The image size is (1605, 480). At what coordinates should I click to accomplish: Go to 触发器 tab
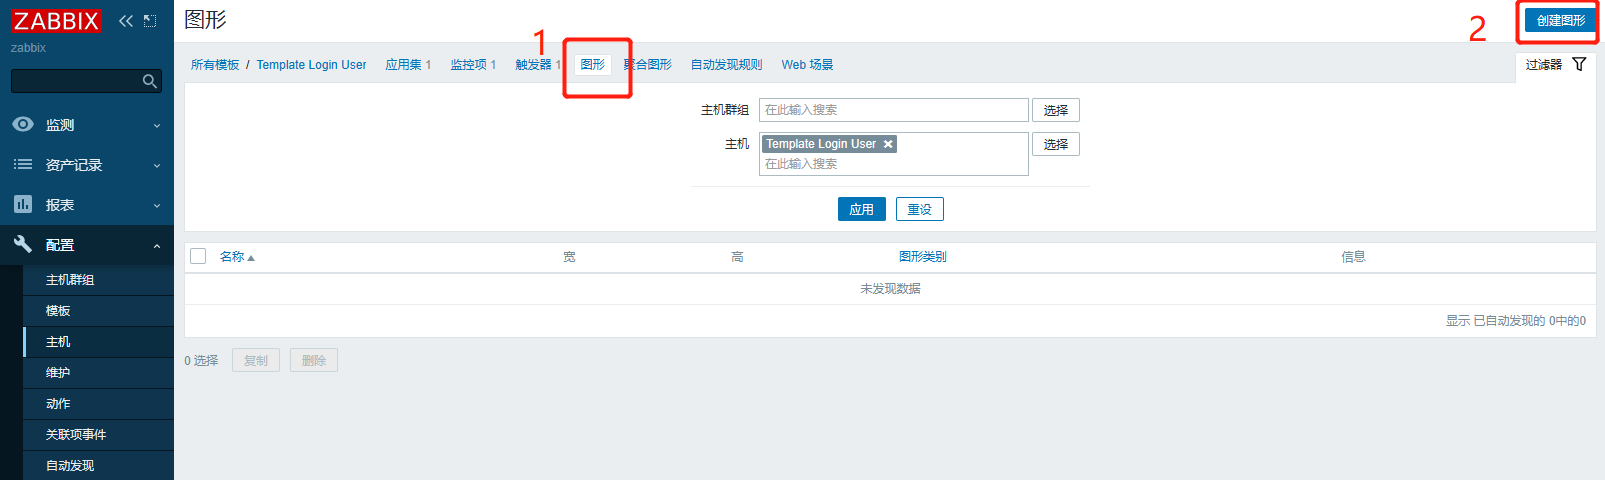click(533, 65)
